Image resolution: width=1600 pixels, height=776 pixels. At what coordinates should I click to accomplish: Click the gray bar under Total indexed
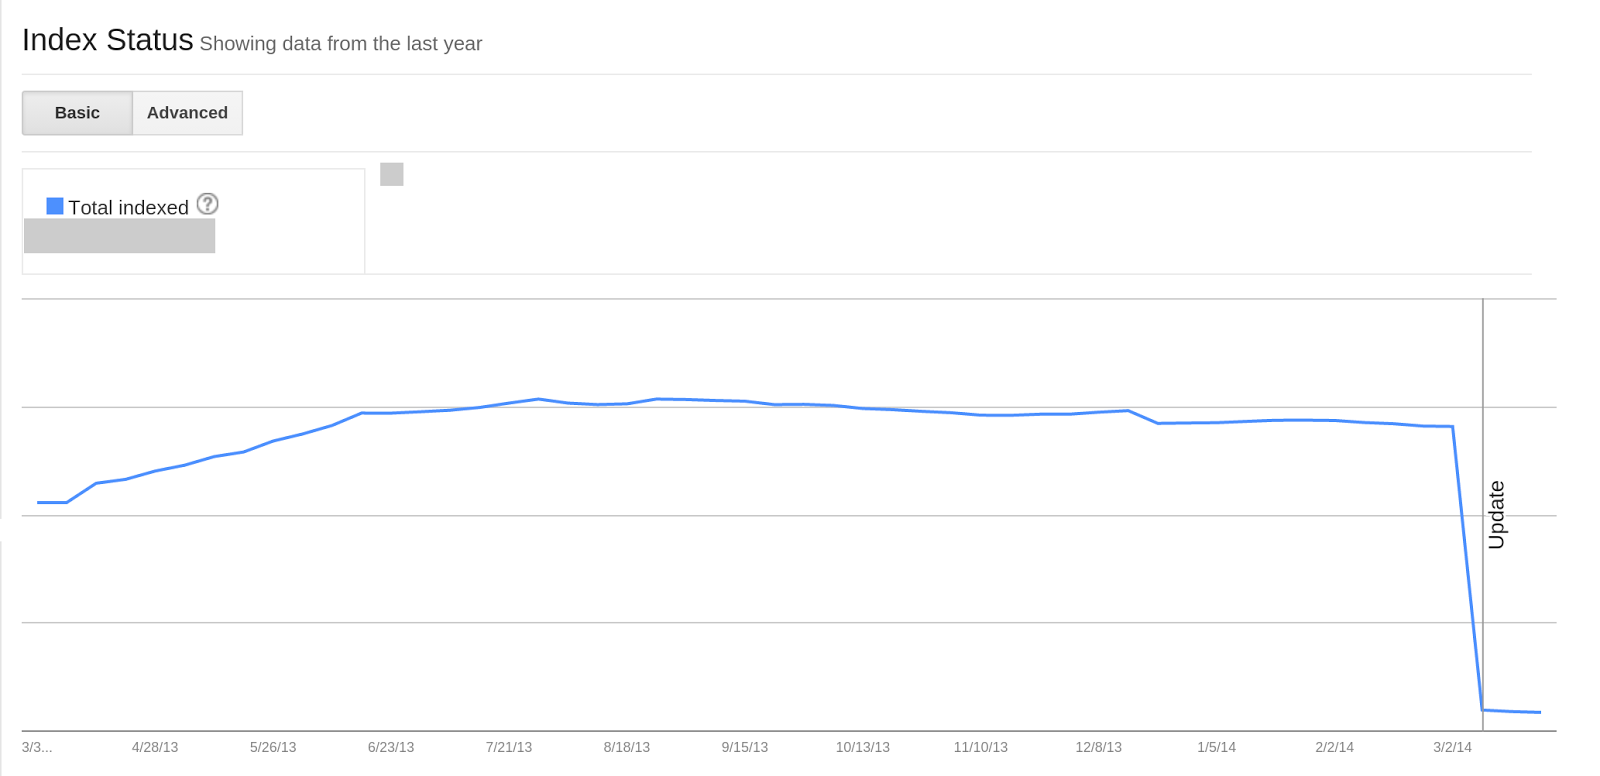[x=119, y=236]
